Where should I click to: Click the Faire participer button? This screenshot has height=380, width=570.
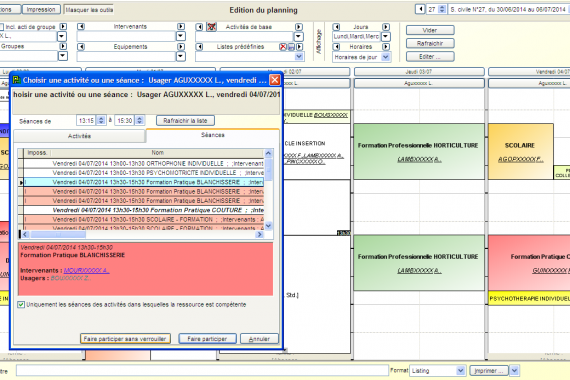(x=207, y=339)
